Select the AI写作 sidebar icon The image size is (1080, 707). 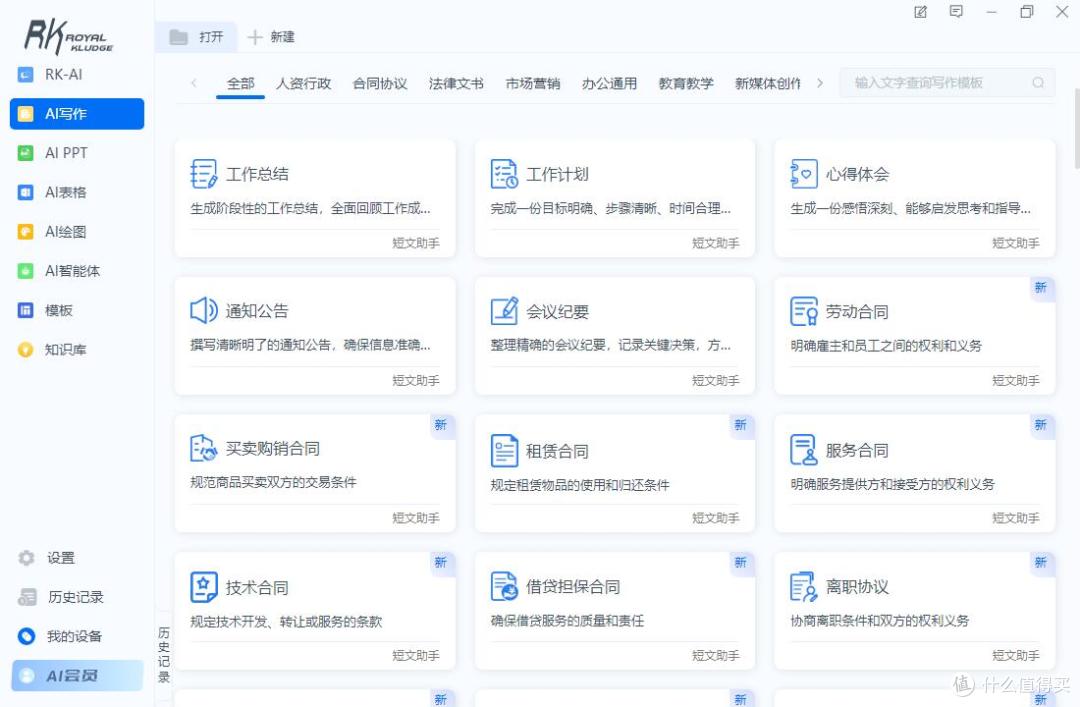(25, 114)
